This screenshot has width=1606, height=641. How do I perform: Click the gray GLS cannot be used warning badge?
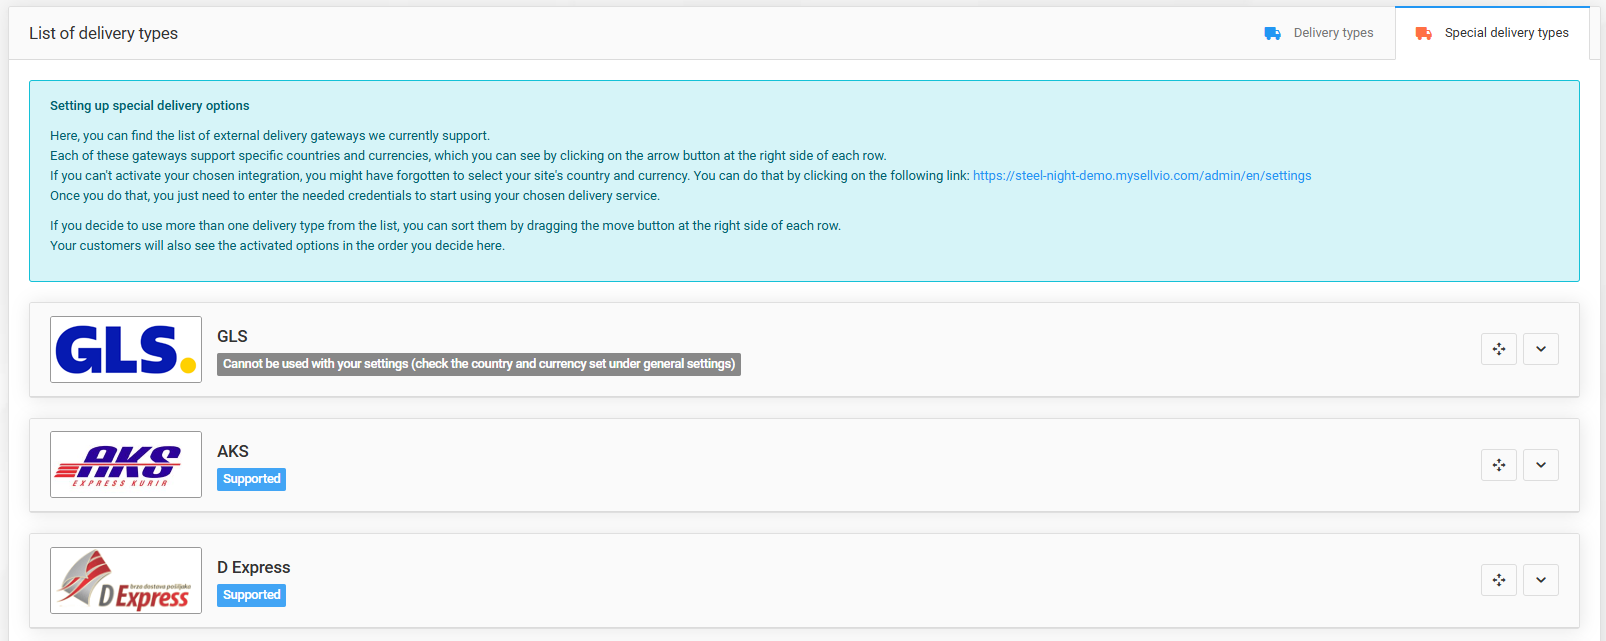pyautogui.click(x=478, y=364)
